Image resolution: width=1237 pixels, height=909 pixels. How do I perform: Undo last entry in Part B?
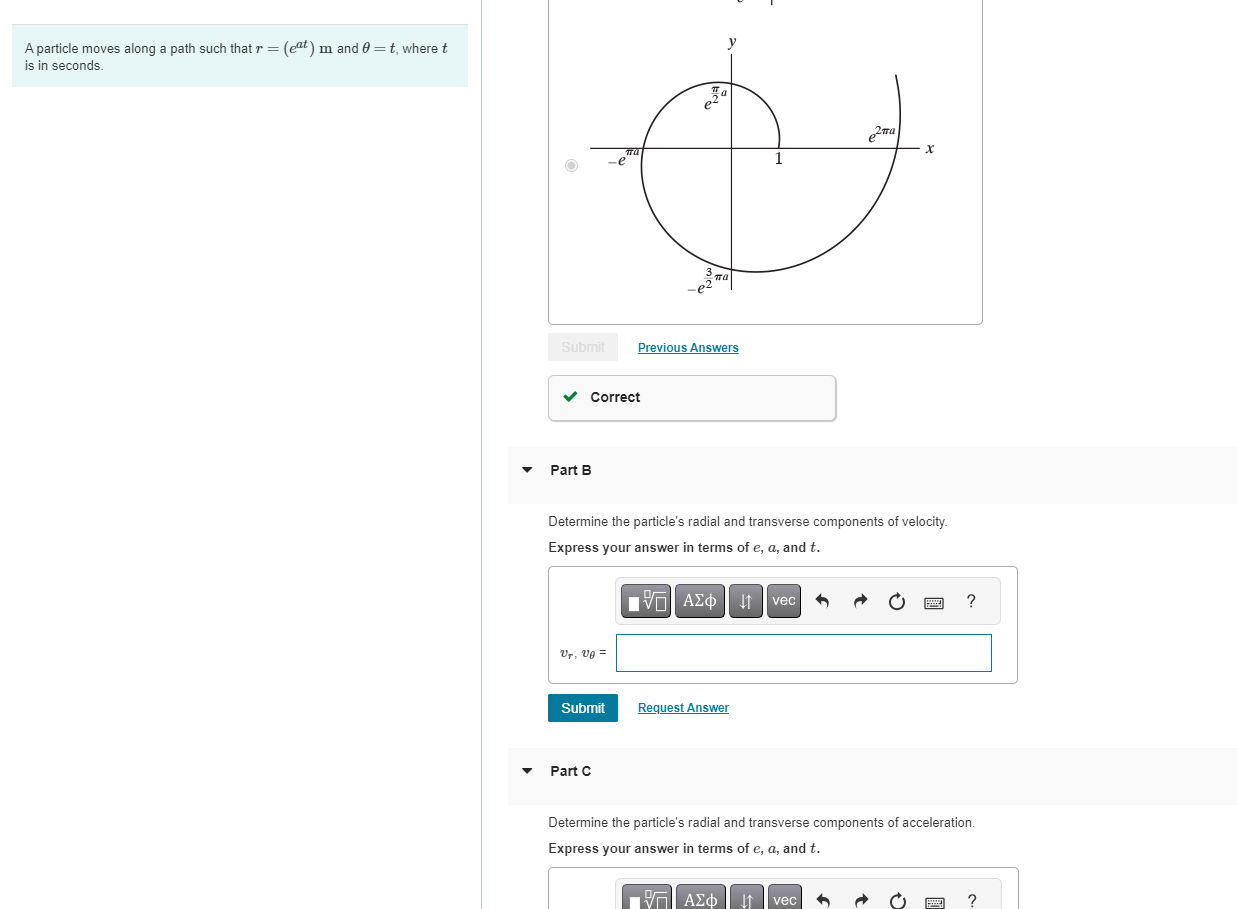tap(822, 601)
